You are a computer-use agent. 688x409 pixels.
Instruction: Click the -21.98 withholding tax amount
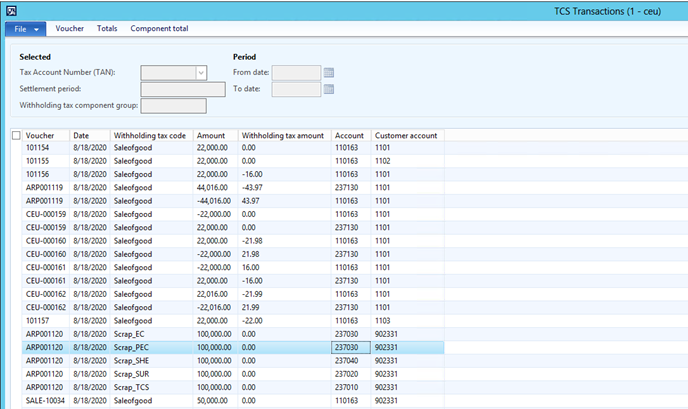[284, 241]
